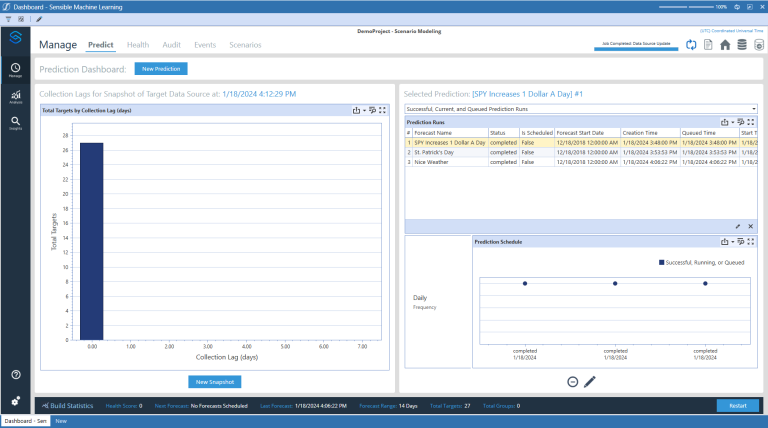Maximize the Prediction Runs panel with fullscreen icon
Viewport: 768px width, 428px height.
[750, 122]
